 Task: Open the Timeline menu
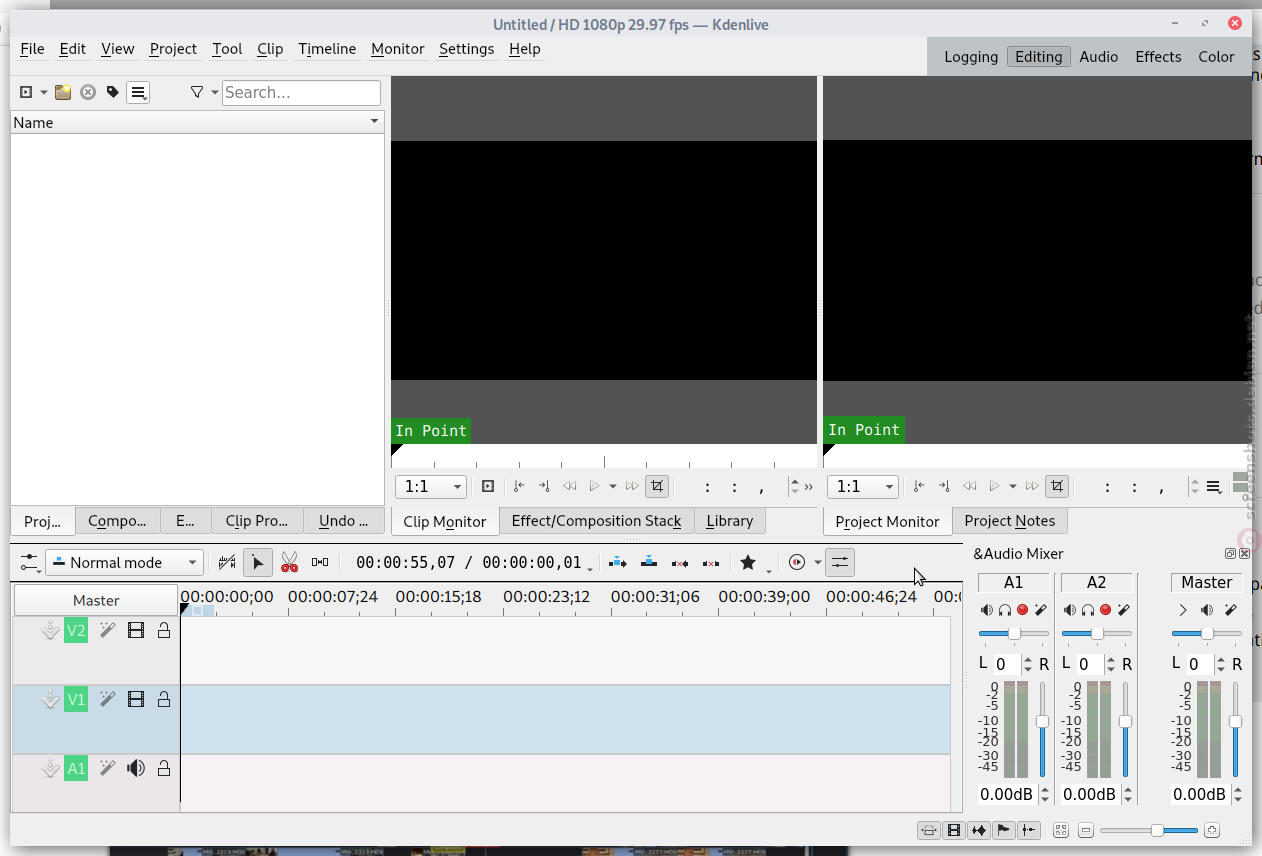point(327,48)
